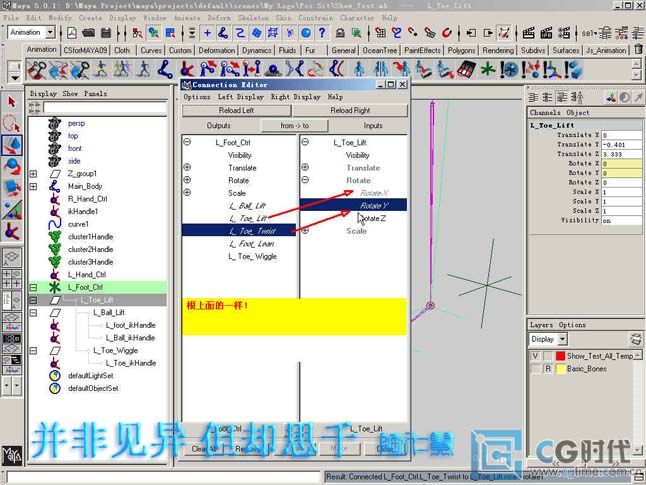Screen dimensions: 646x485
Task: Toggle the box beside V on Show_Test_All_Temp layer
Action: coord(548,356)
